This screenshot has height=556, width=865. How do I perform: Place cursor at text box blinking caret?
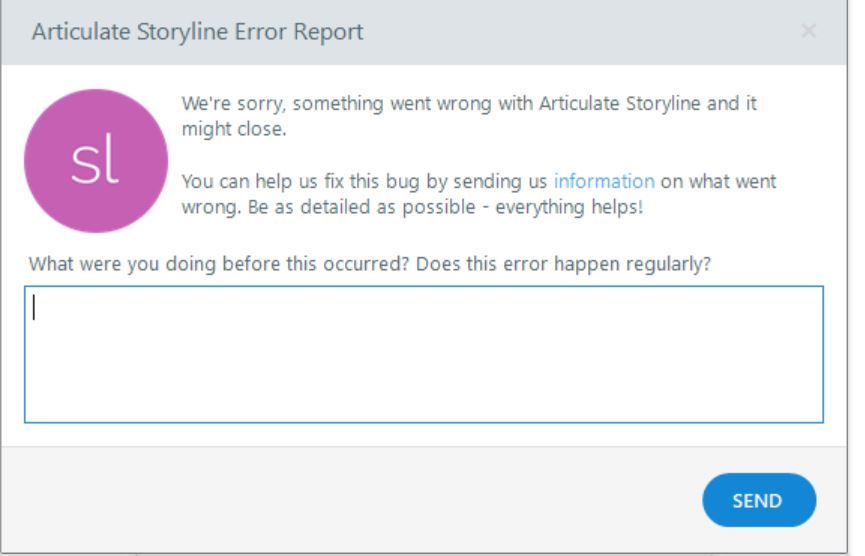(x=35, y=307)
